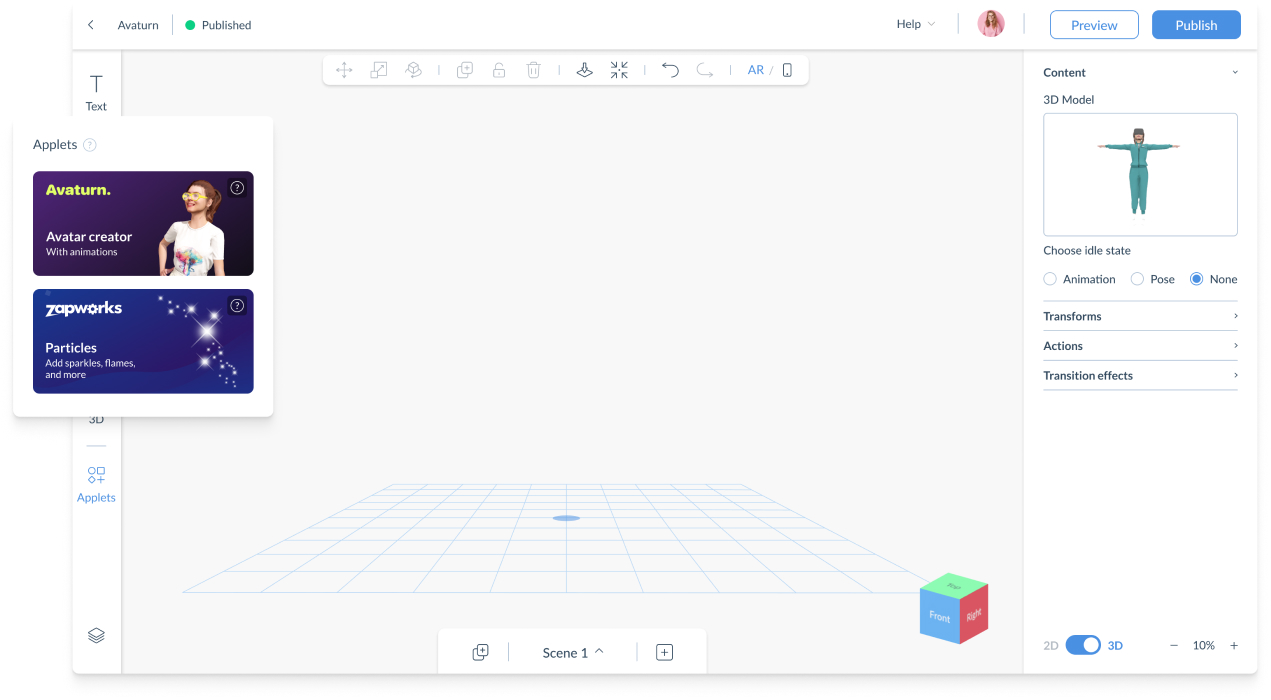Select the Move tool in the toolbar
The width and height of the screenshot is (1271, 700).
point(344,69)
